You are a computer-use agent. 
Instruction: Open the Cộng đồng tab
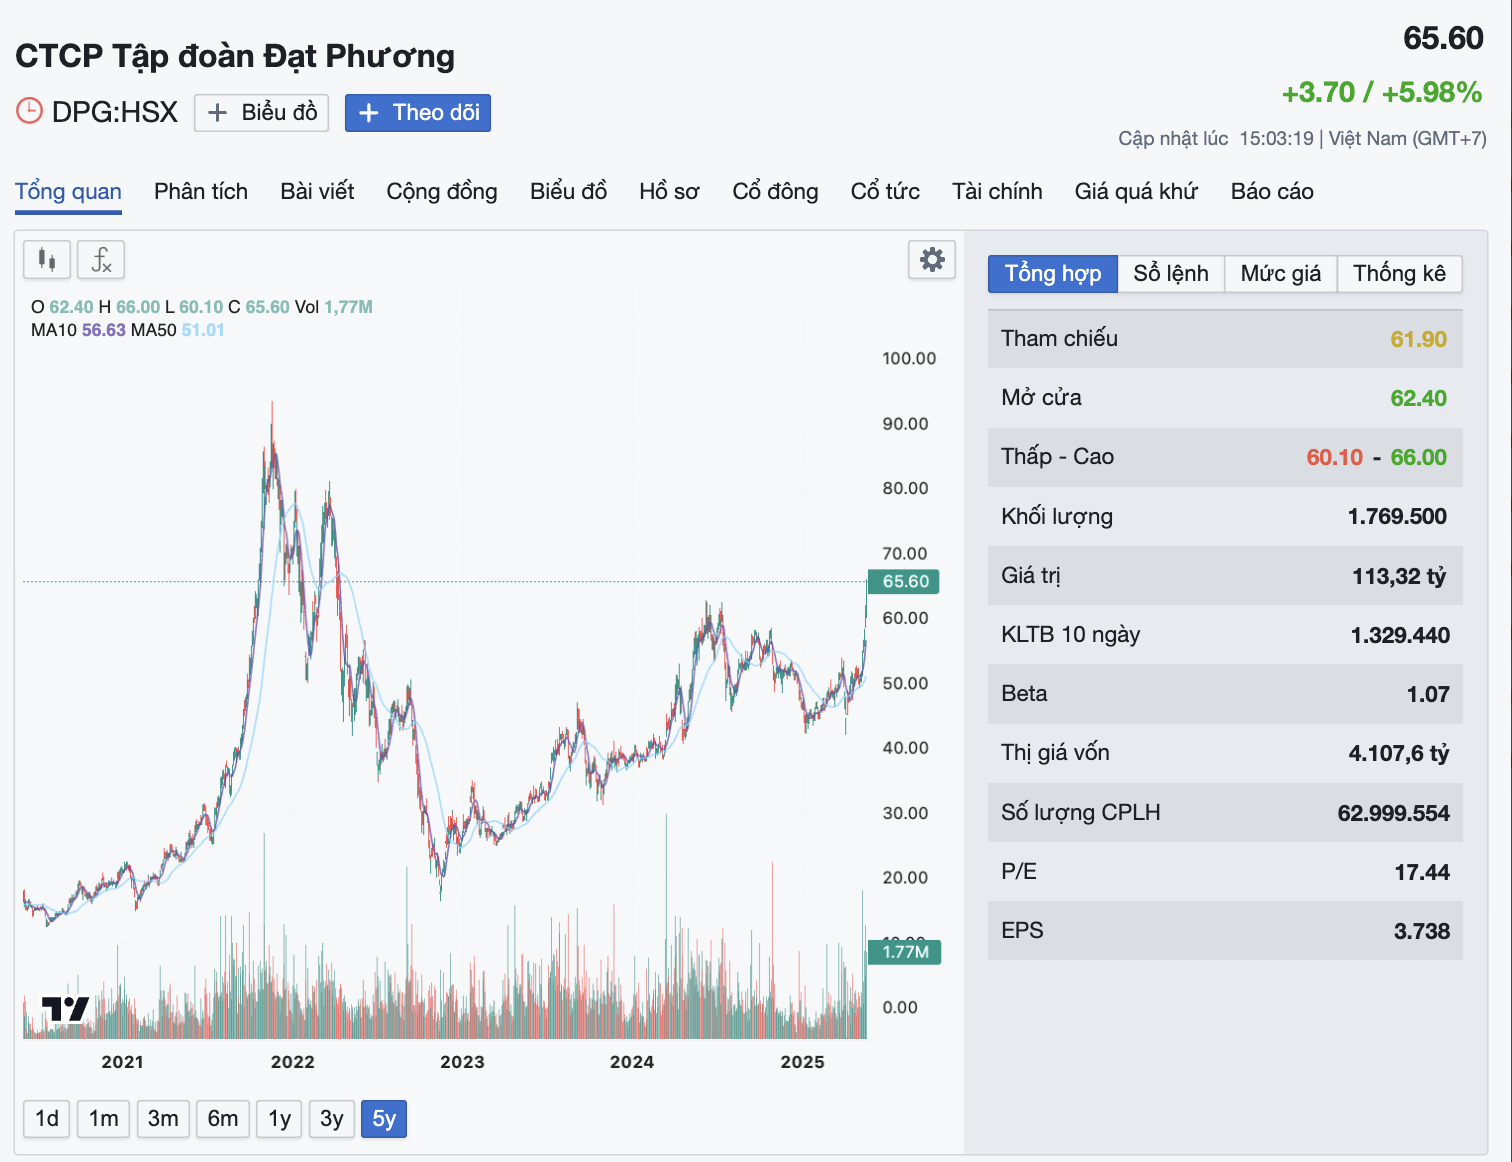(x=442, y=191)
